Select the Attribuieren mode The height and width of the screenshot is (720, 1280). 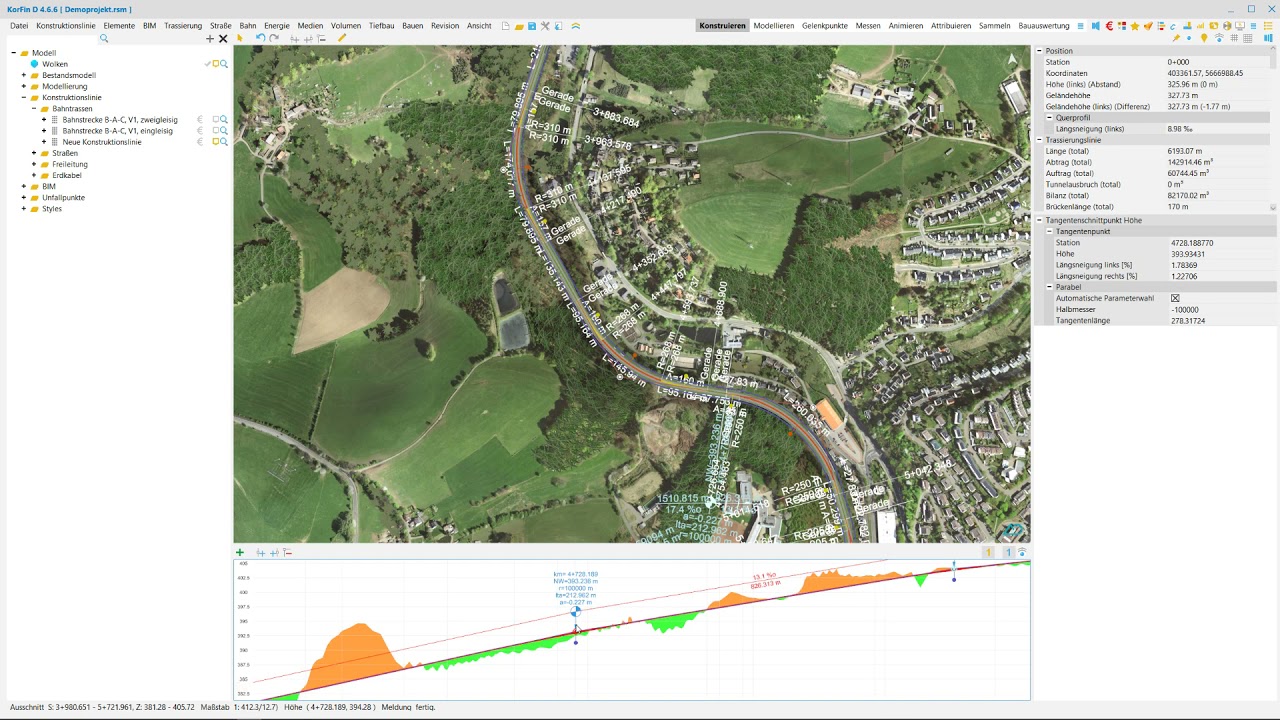[x=951, y=26]
